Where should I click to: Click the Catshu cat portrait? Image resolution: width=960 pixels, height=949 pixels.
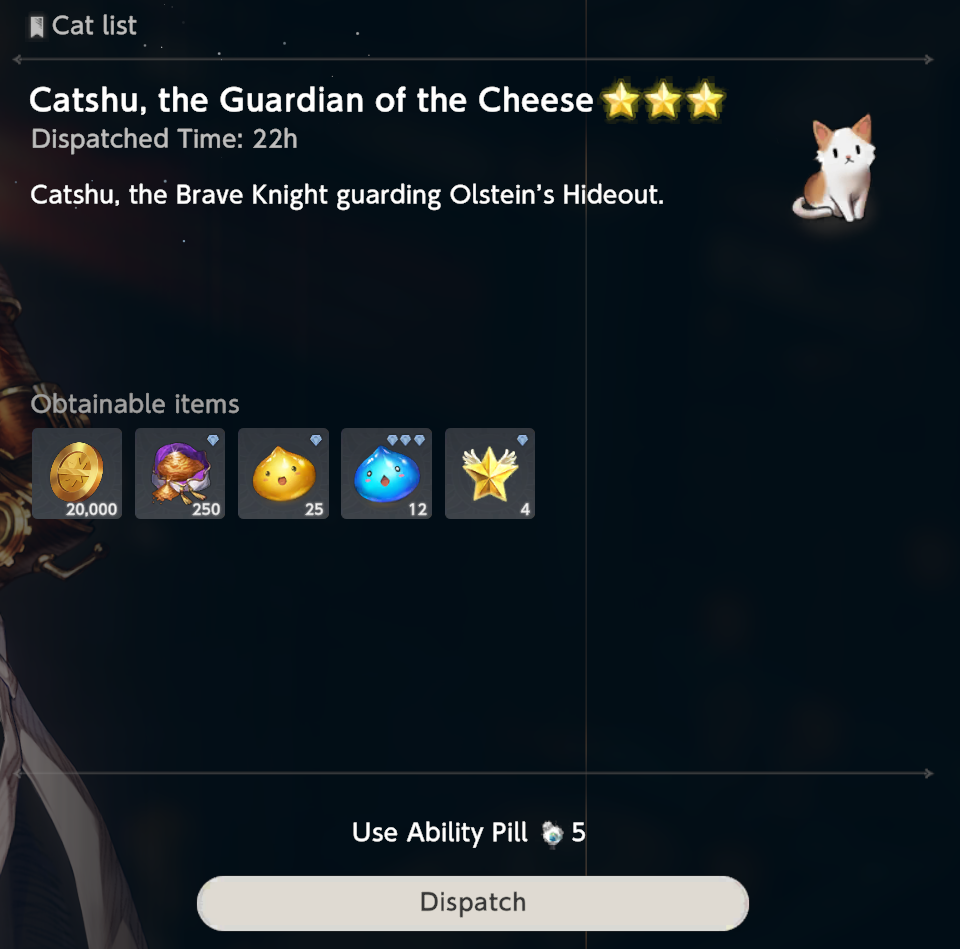pos(834,168)
